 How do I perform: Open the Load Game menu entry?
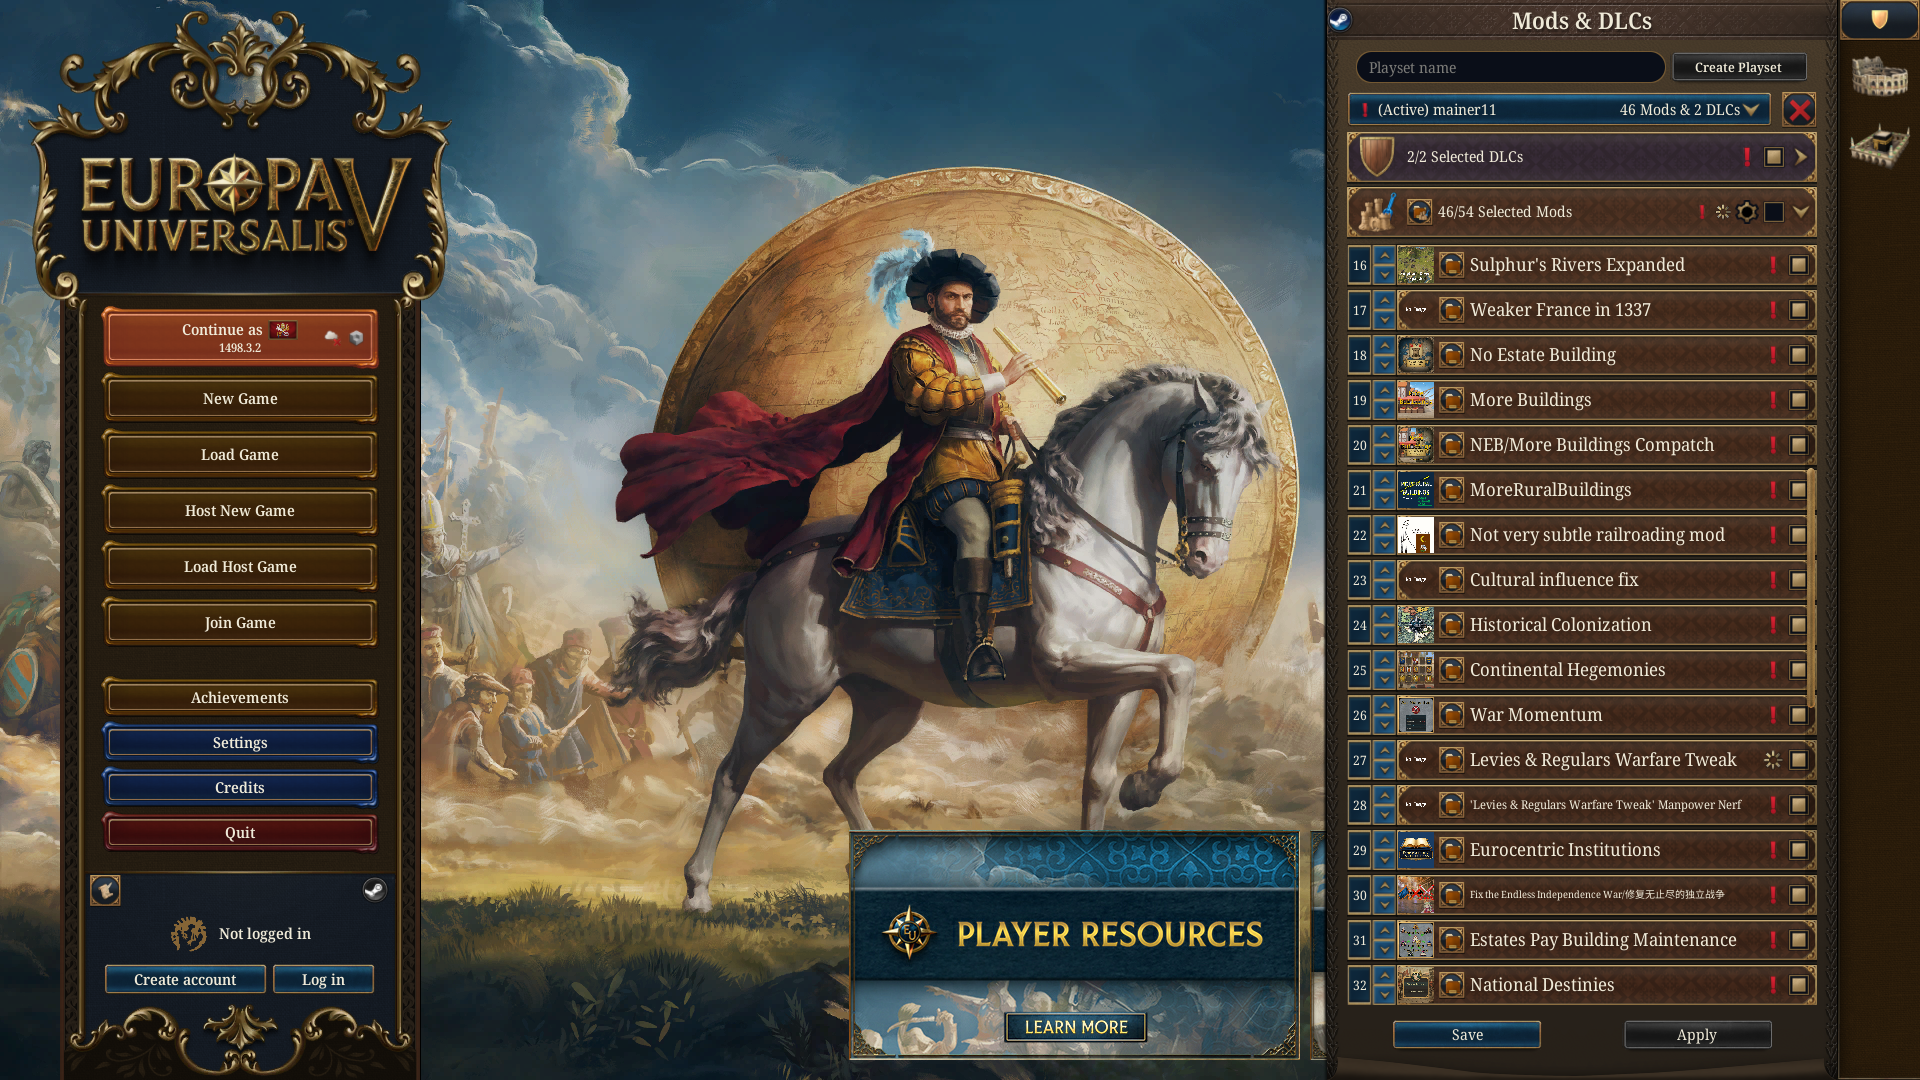(240, 455)
